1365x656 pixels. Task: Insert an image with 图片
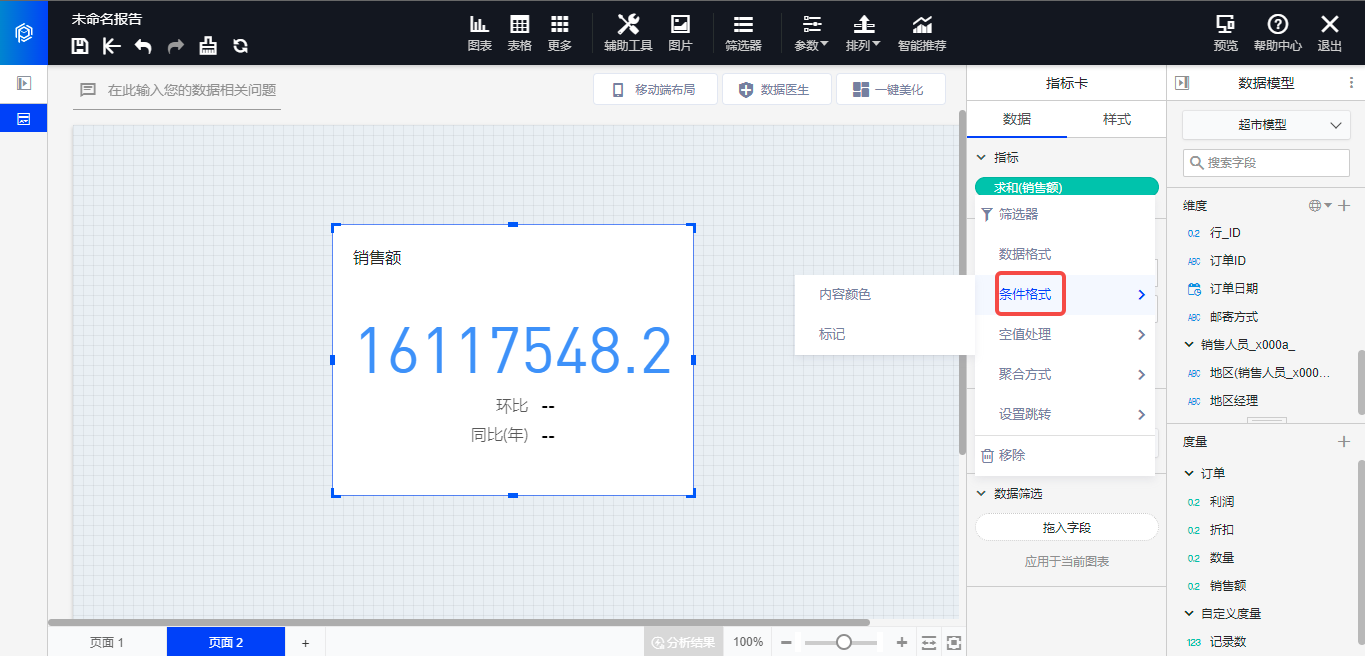(680, 33)
